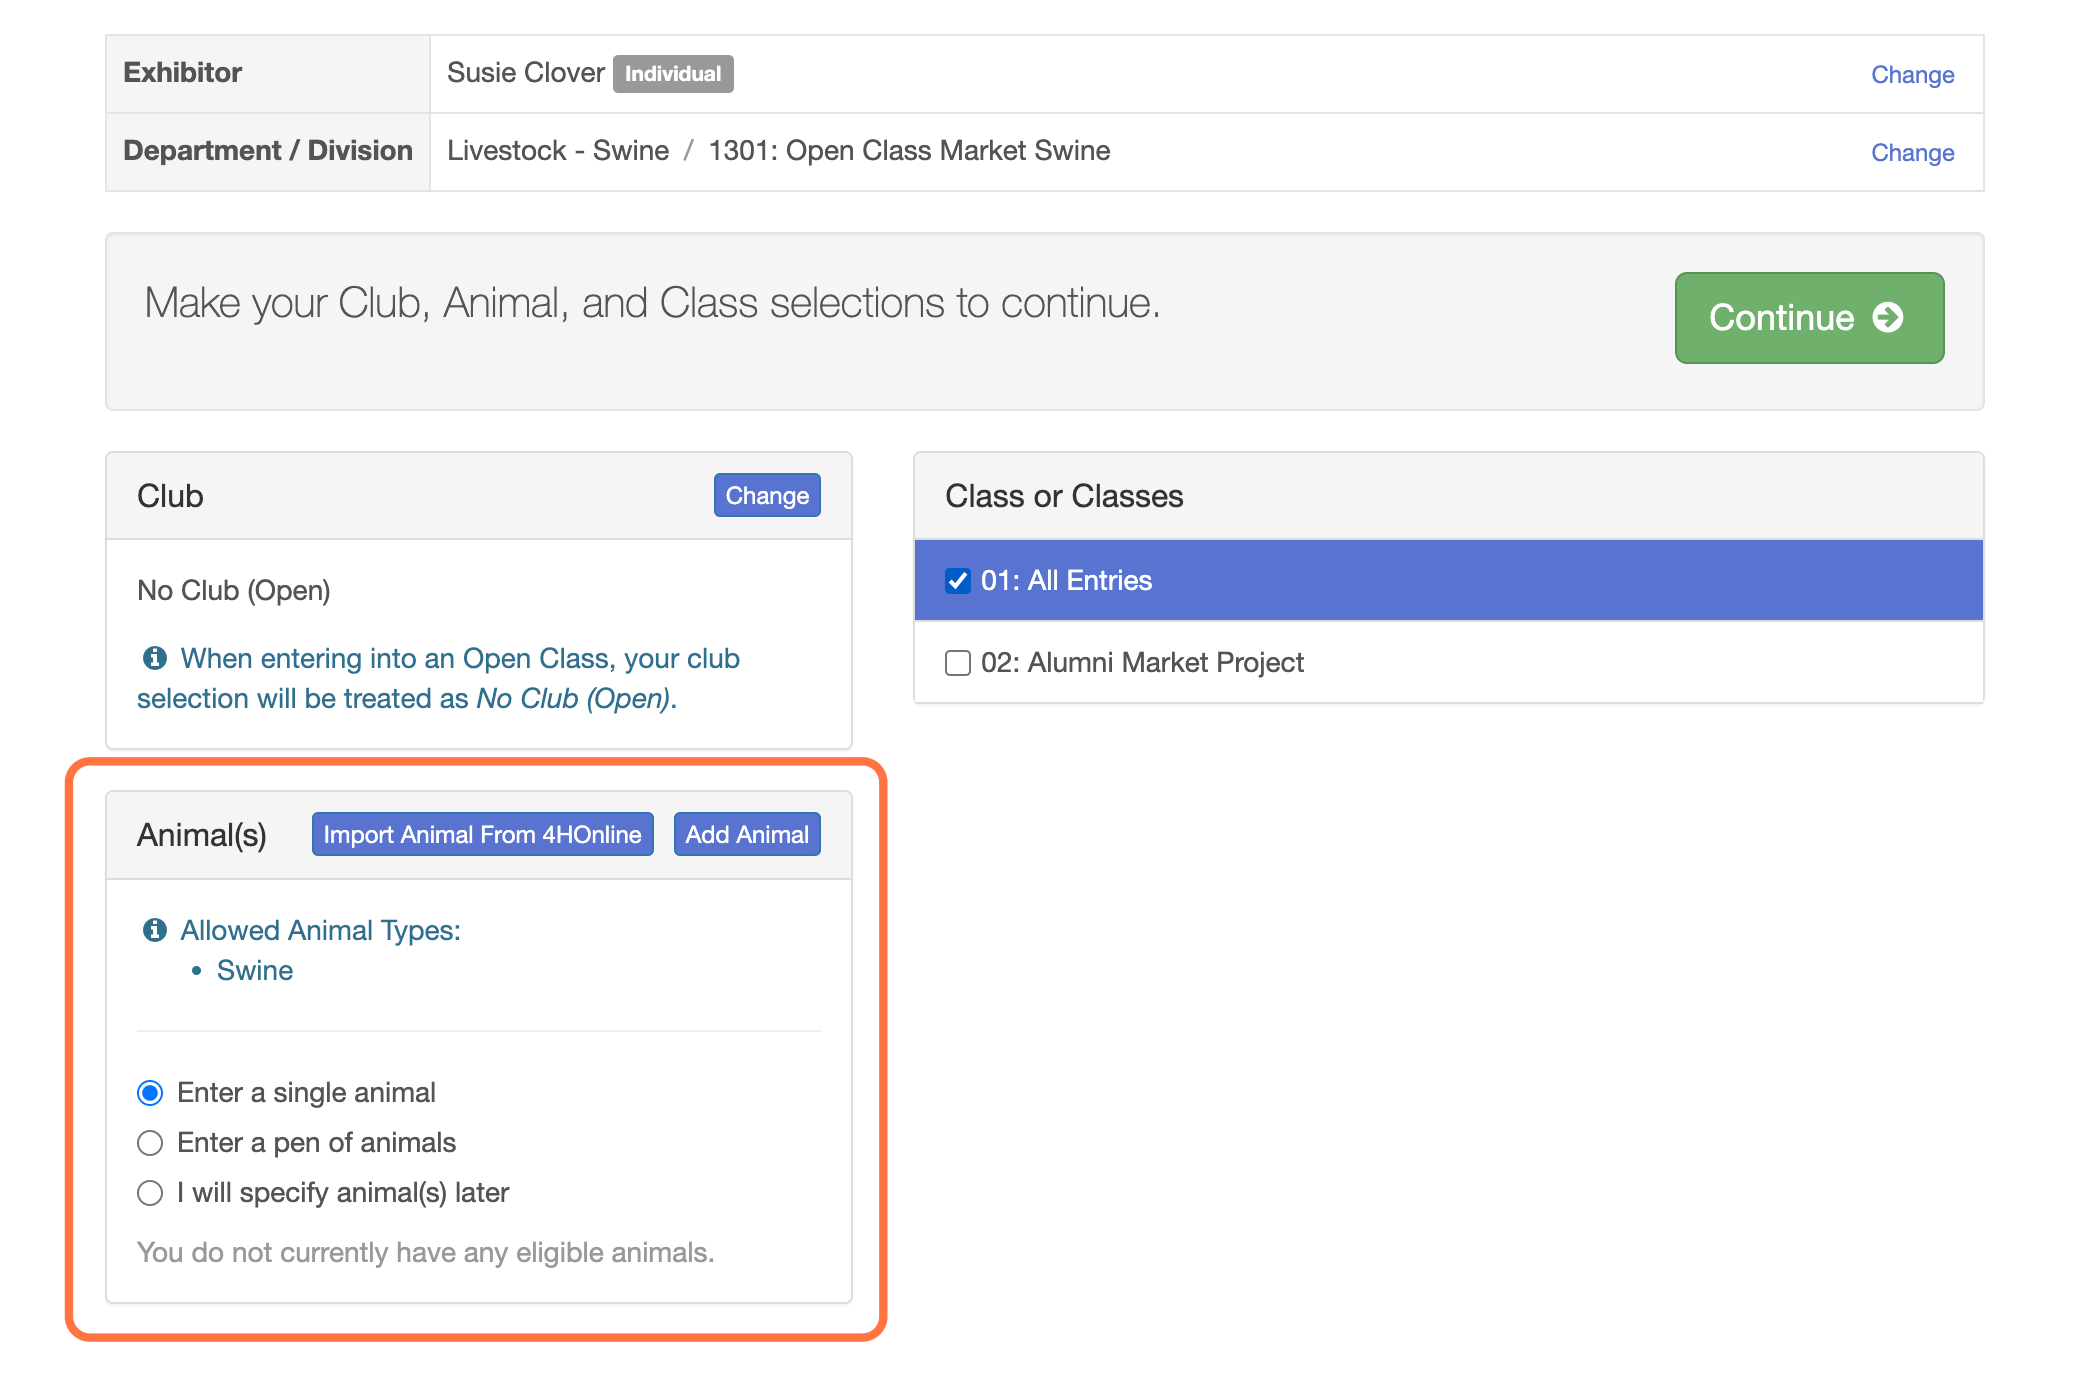Click the Exhibitor row label
2090x1384 pixels.
[x=183, y=73]
